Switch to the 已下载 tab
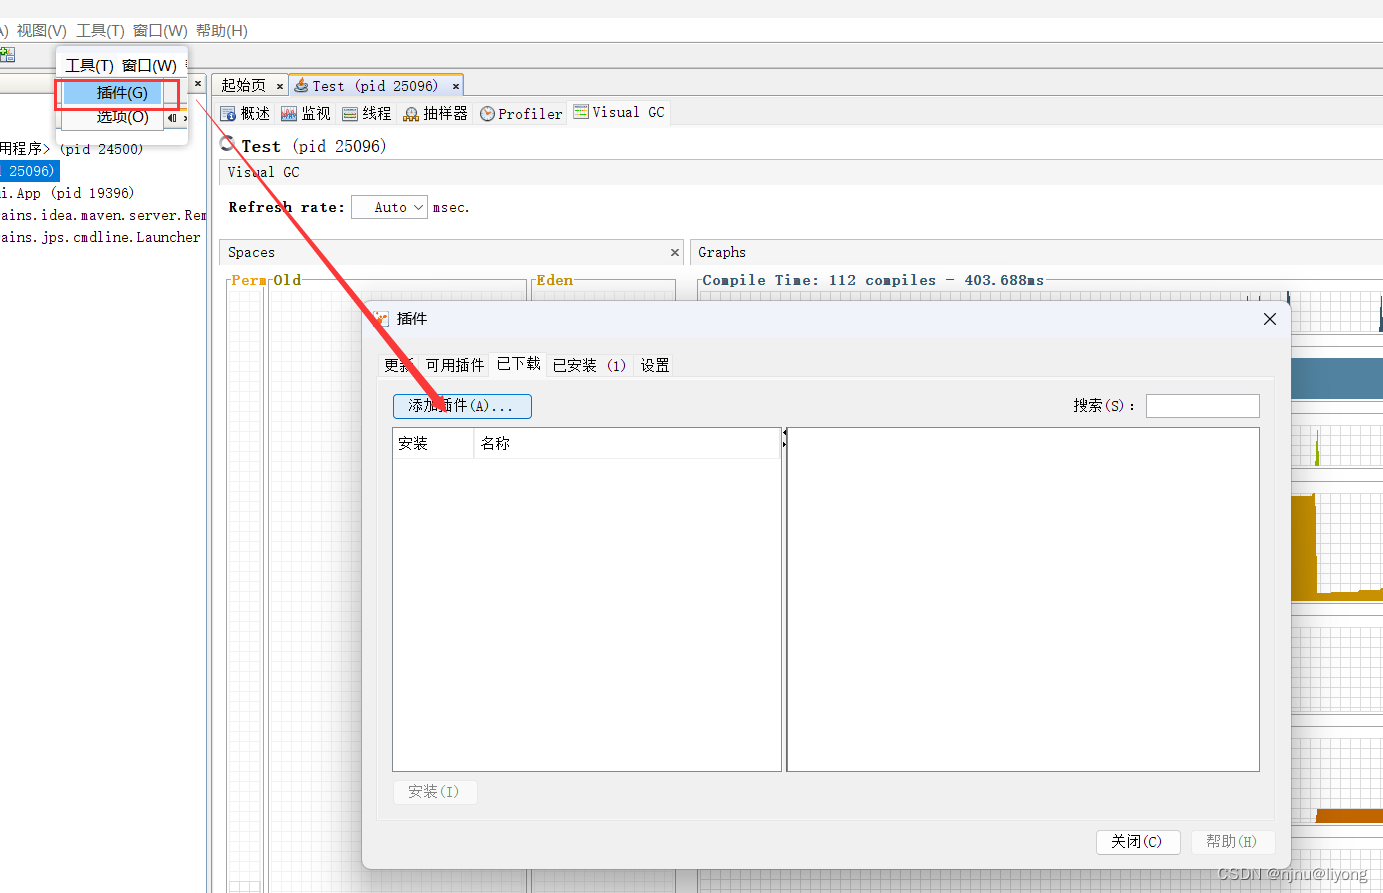 point(519,364)
